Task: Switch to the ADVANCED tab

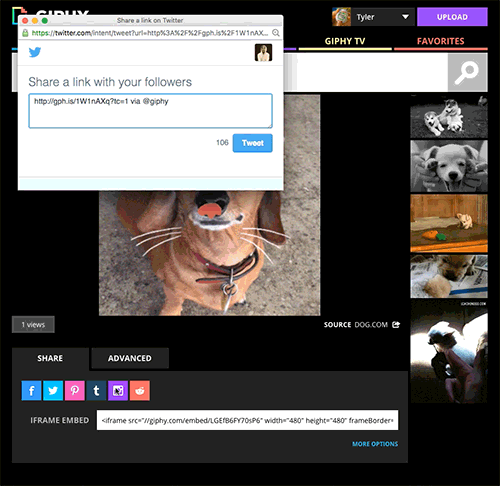Action: point(130,358)
